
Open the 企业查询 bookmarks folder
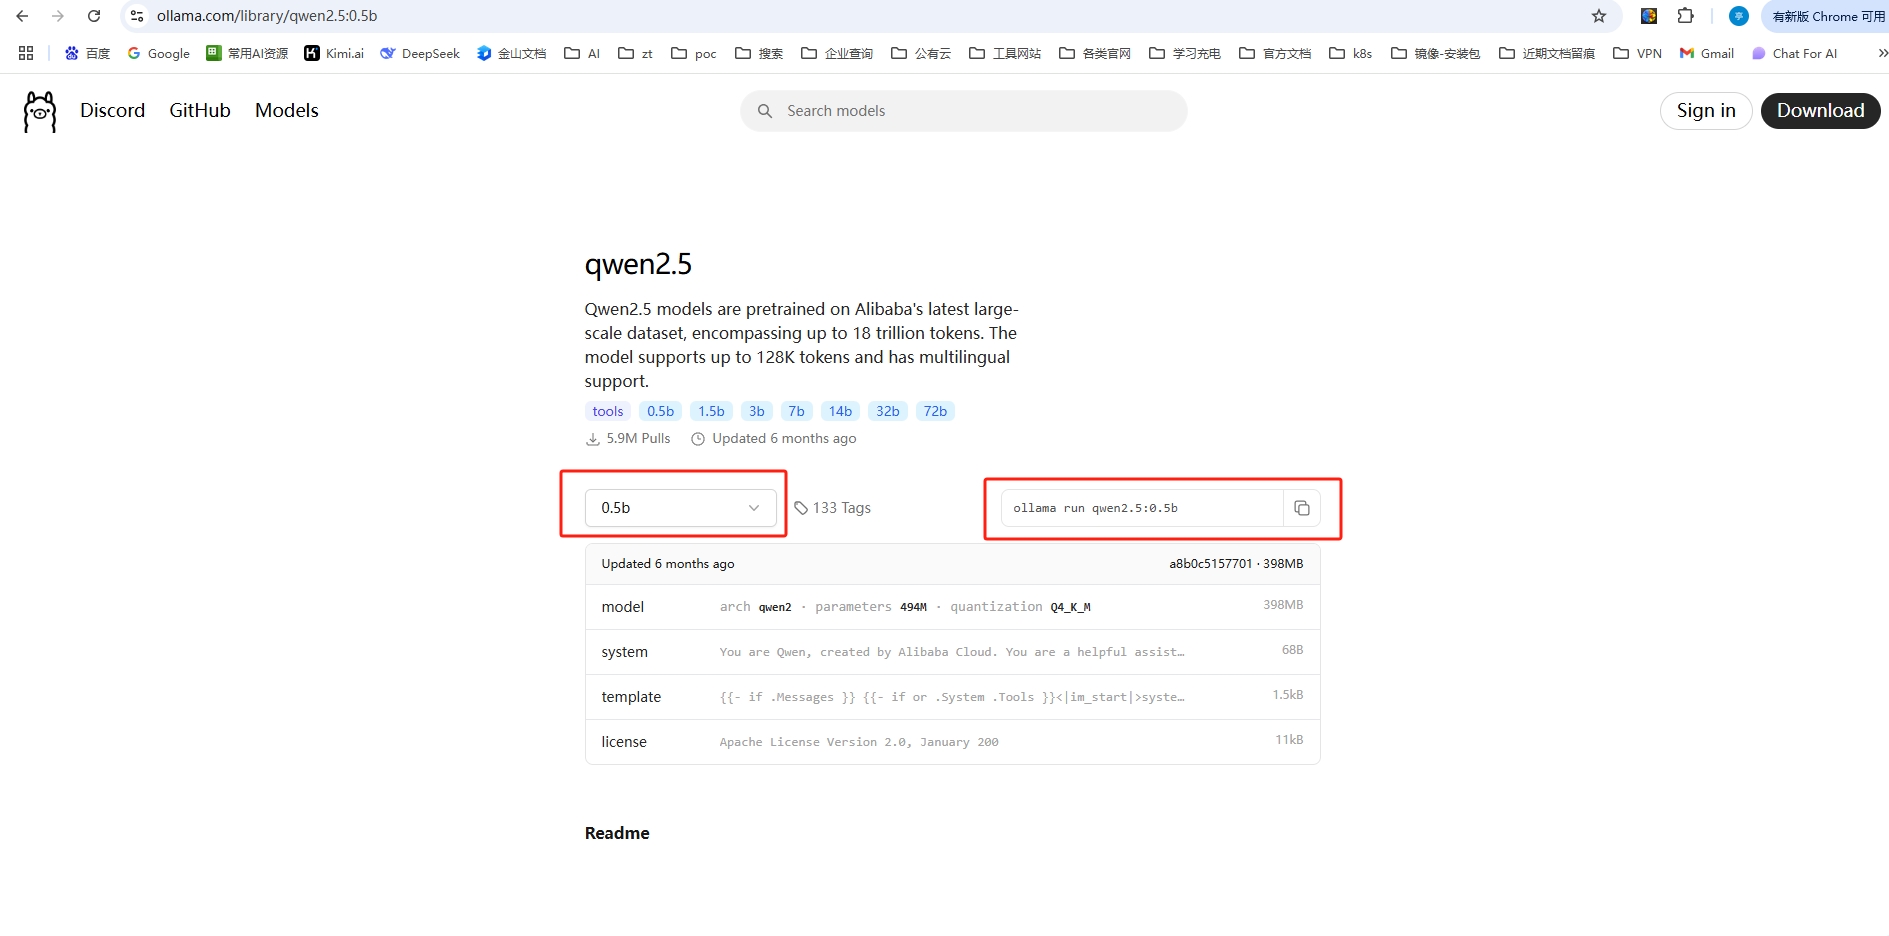(837, 53)
